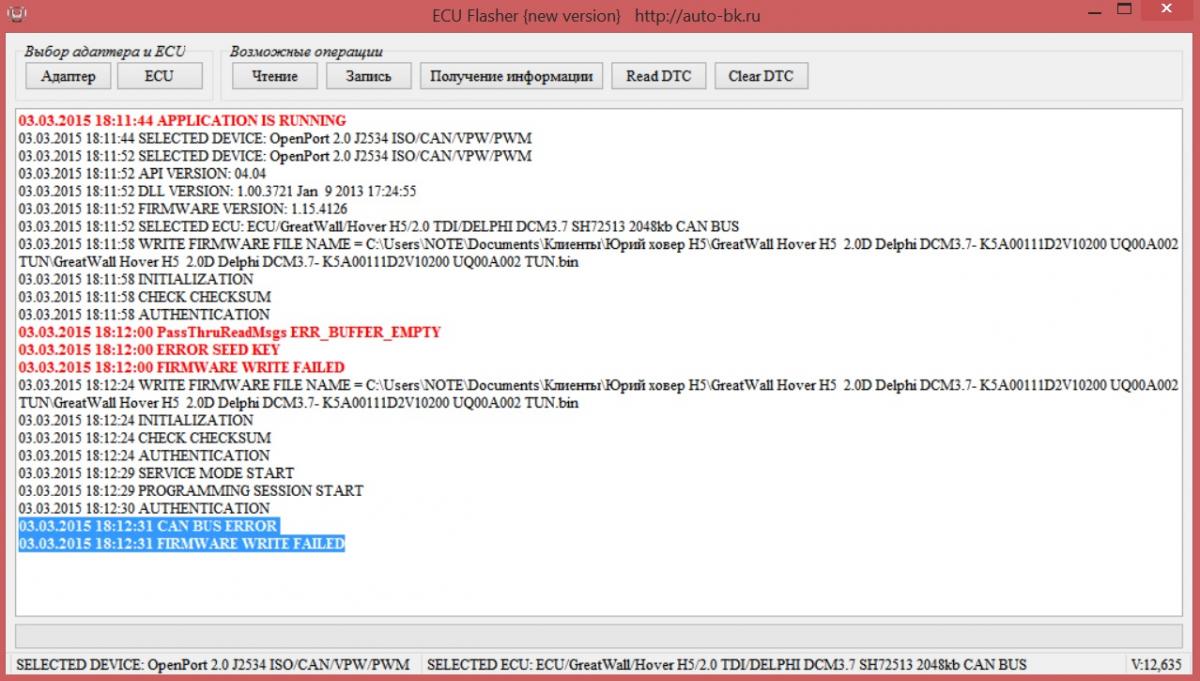The image size is (1200, 681).
Task: Click the SELECTED ECU status bar entry
Action: coord(726,664)
